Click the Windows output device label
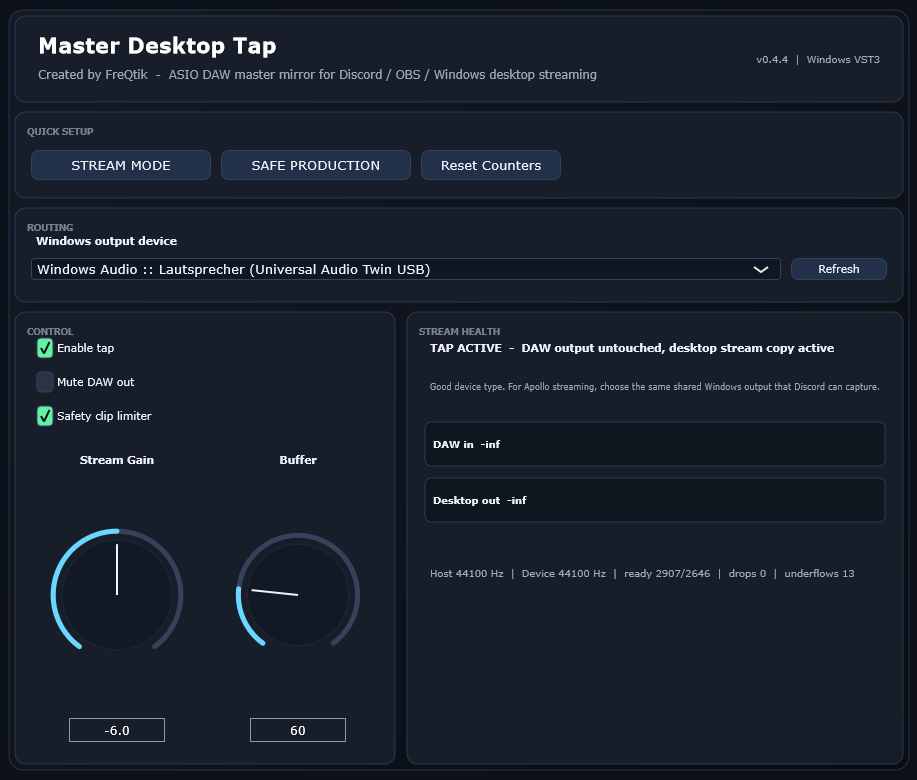This screenshot has width=917, height=780. click(106, 241)
